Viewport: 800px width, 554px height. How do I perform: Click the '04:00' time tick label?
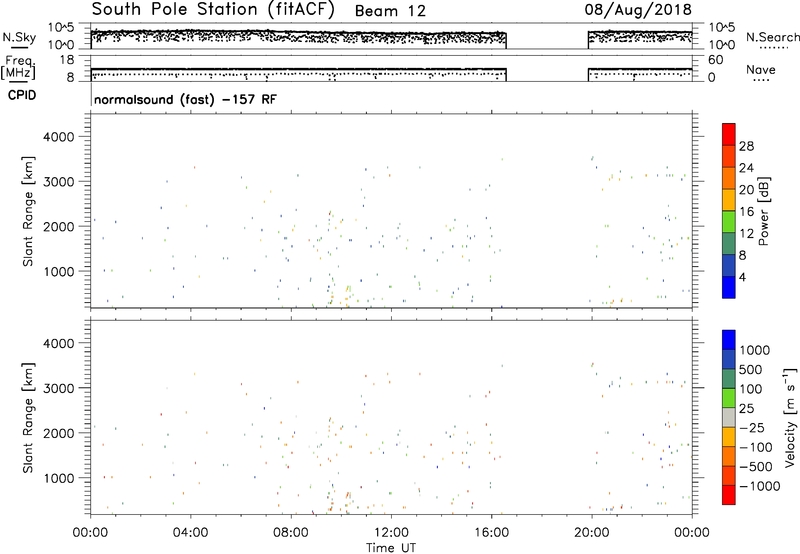pyautogui.click(x=190, y=533)
